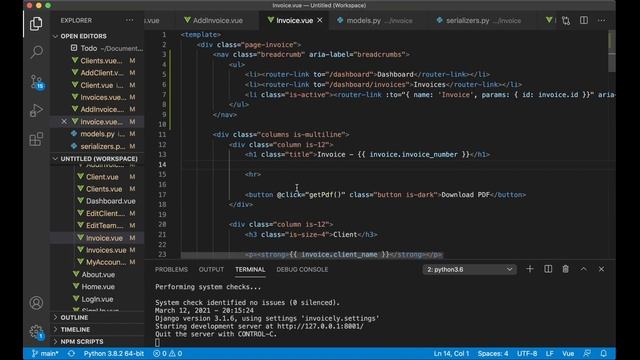
Task: Close the Invoice.vue editor tab
Action: tap(320, 20)
